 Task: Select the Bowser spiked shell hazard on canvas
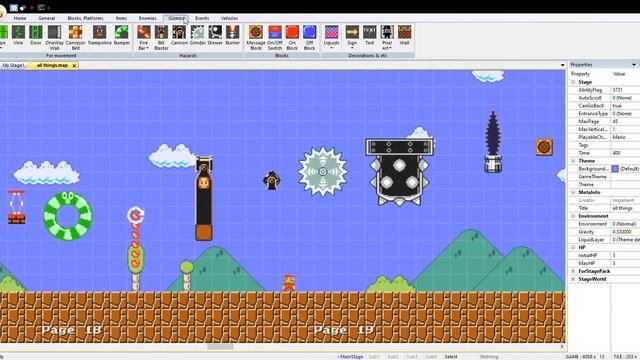coord(400,172)
